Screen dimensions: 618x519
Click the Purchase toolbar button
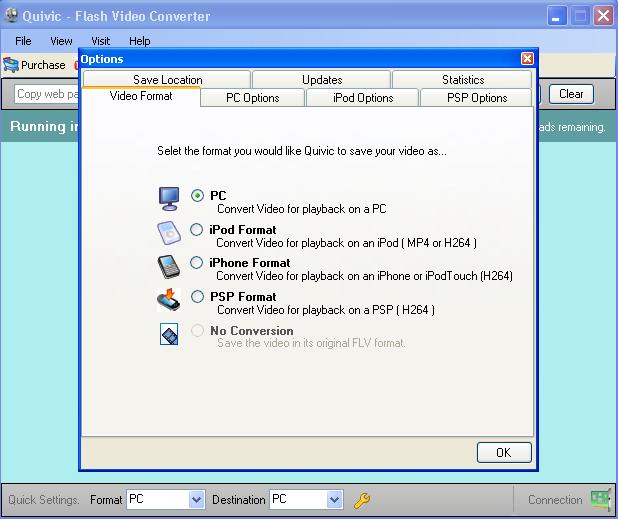pos(35,65)
